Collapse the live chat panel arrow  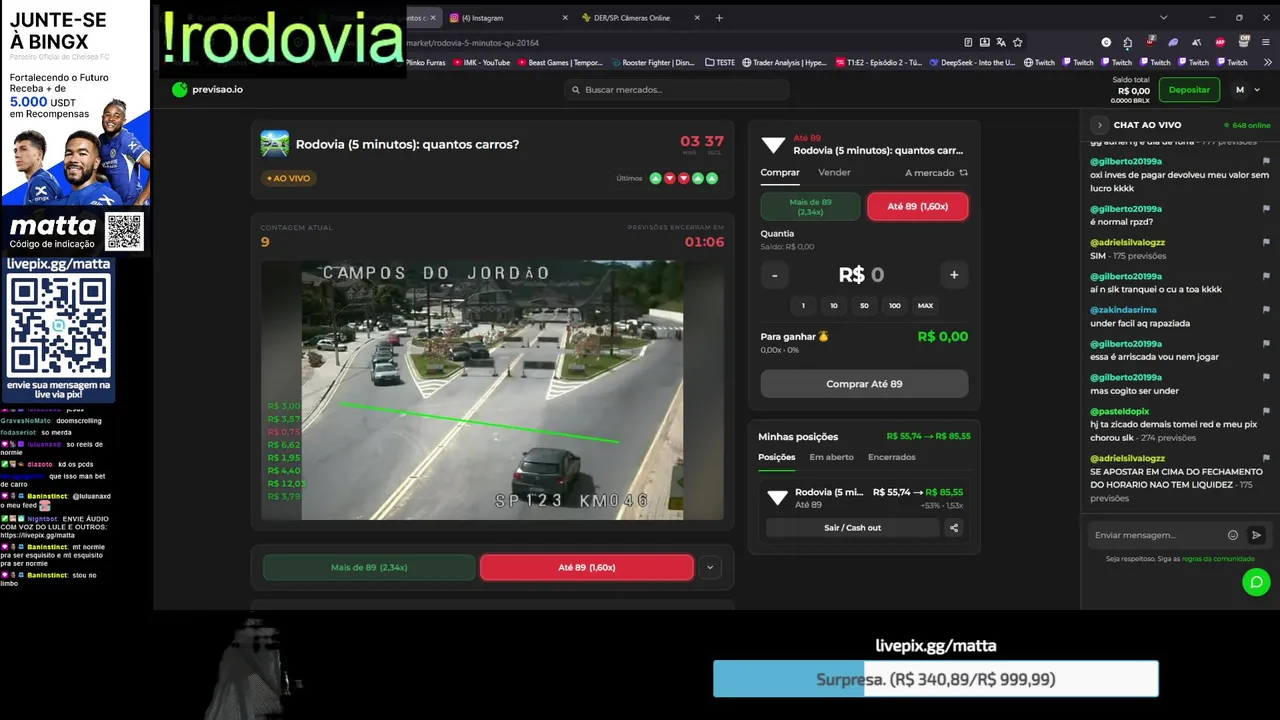1100,125
